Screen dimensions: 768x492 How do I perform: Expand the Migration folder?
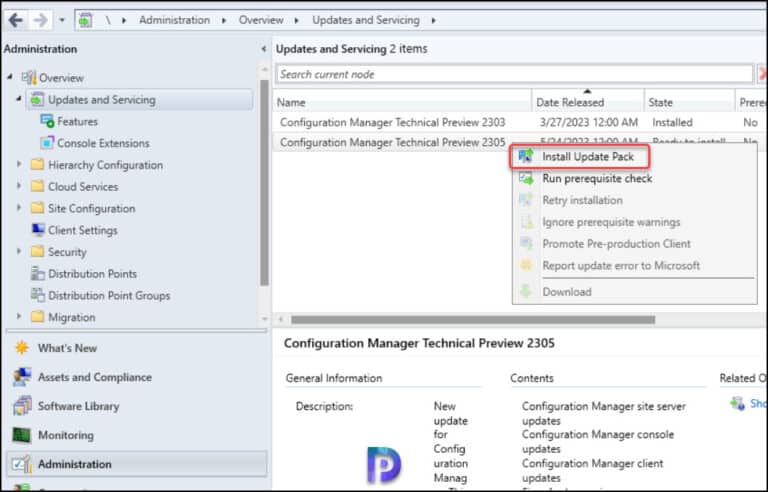(19, 316)
